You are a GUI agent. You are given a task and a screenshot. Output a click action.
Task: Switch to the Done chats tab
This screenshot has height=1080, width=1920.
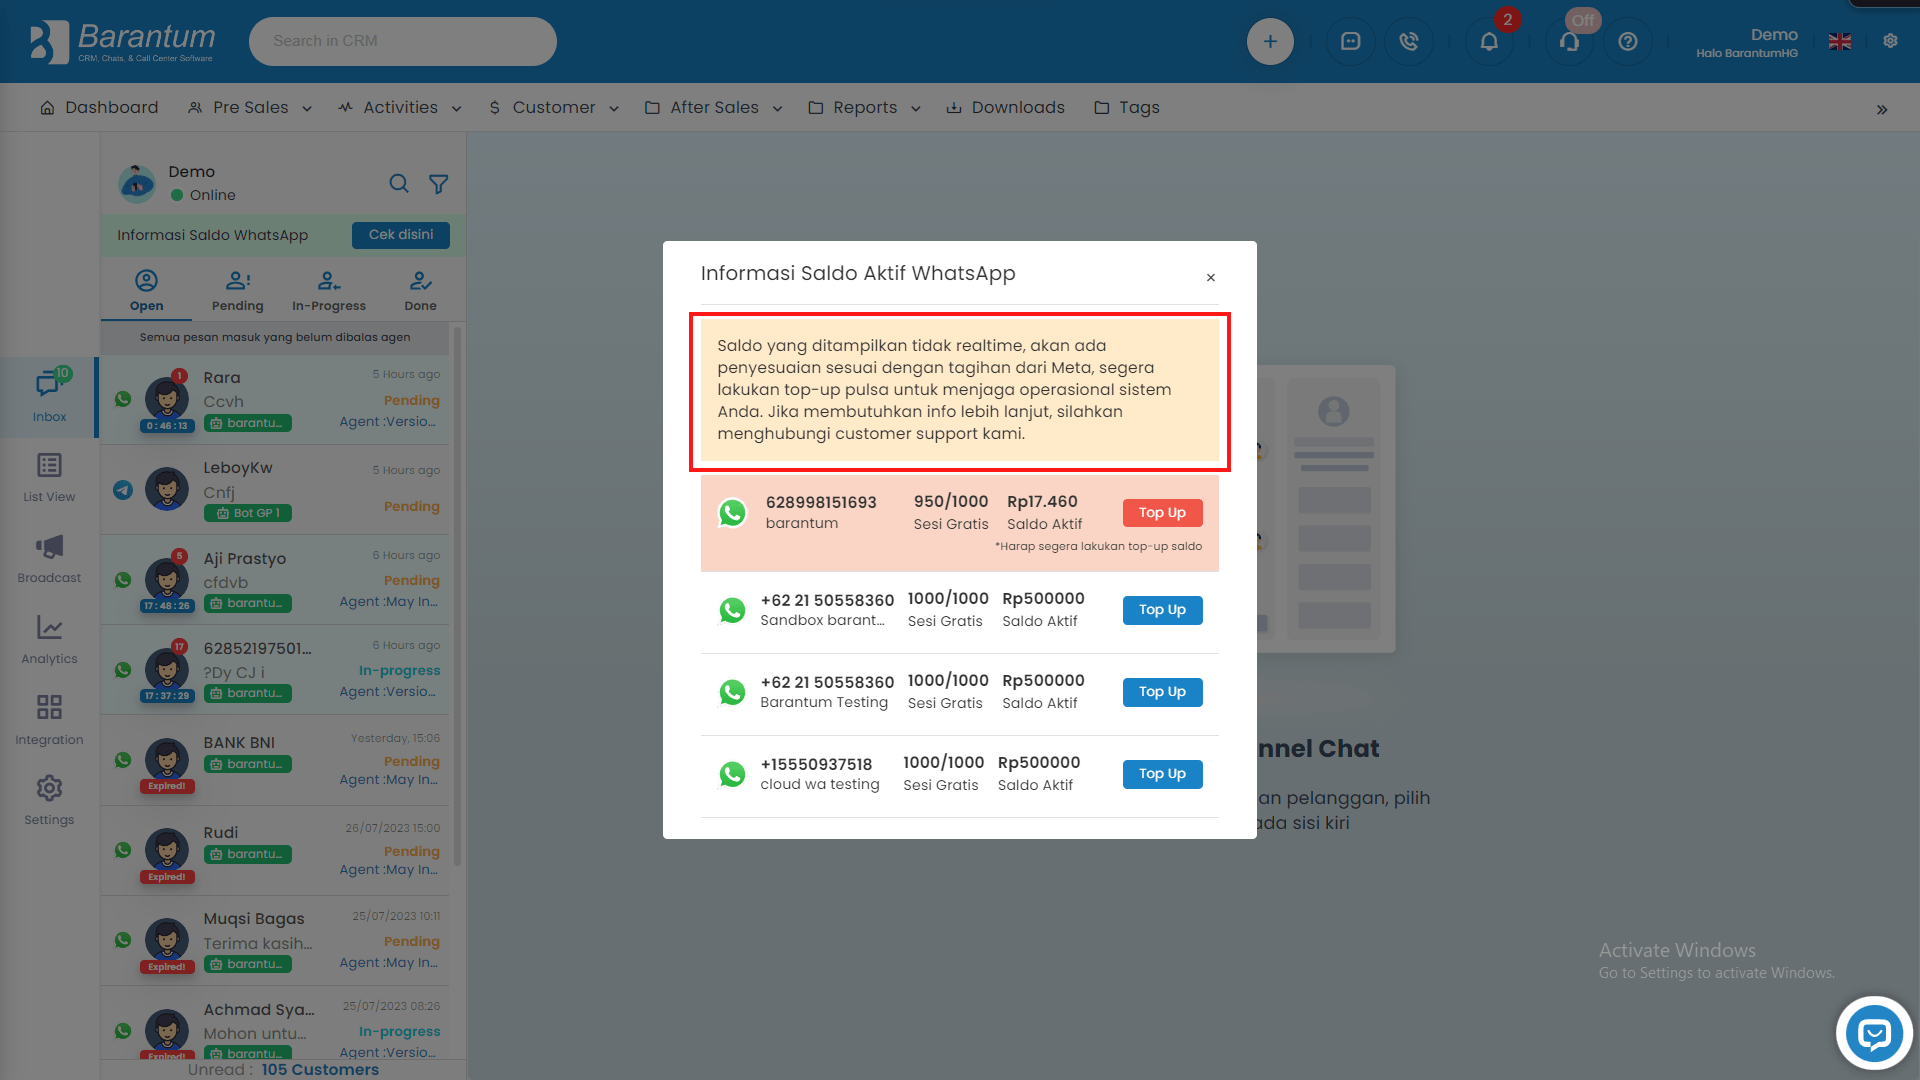pos(420,291)
